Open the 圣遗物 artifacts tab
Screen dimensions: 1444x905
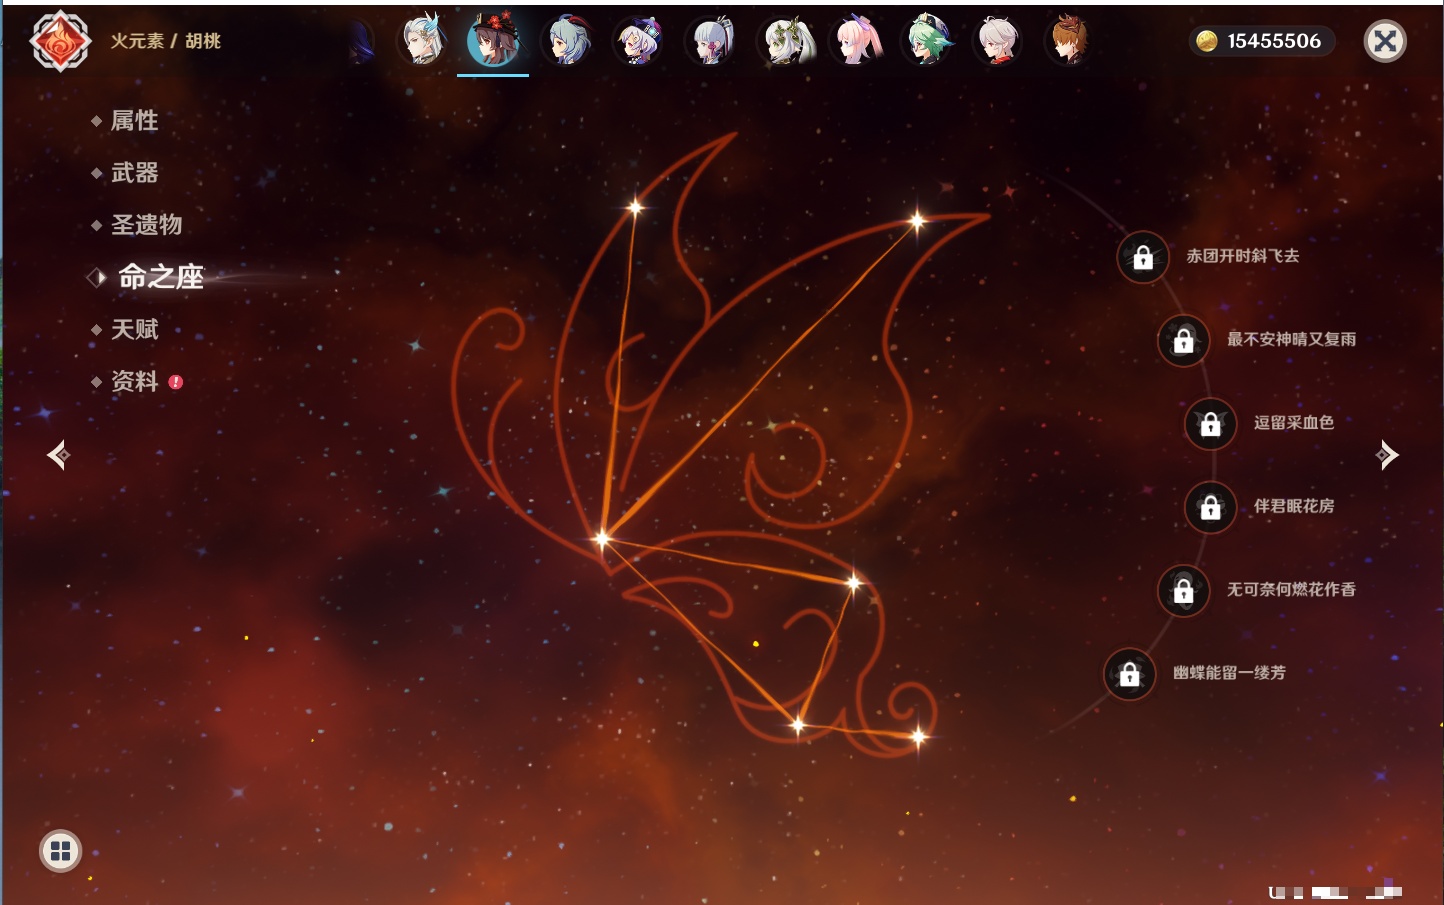point(146,225)
